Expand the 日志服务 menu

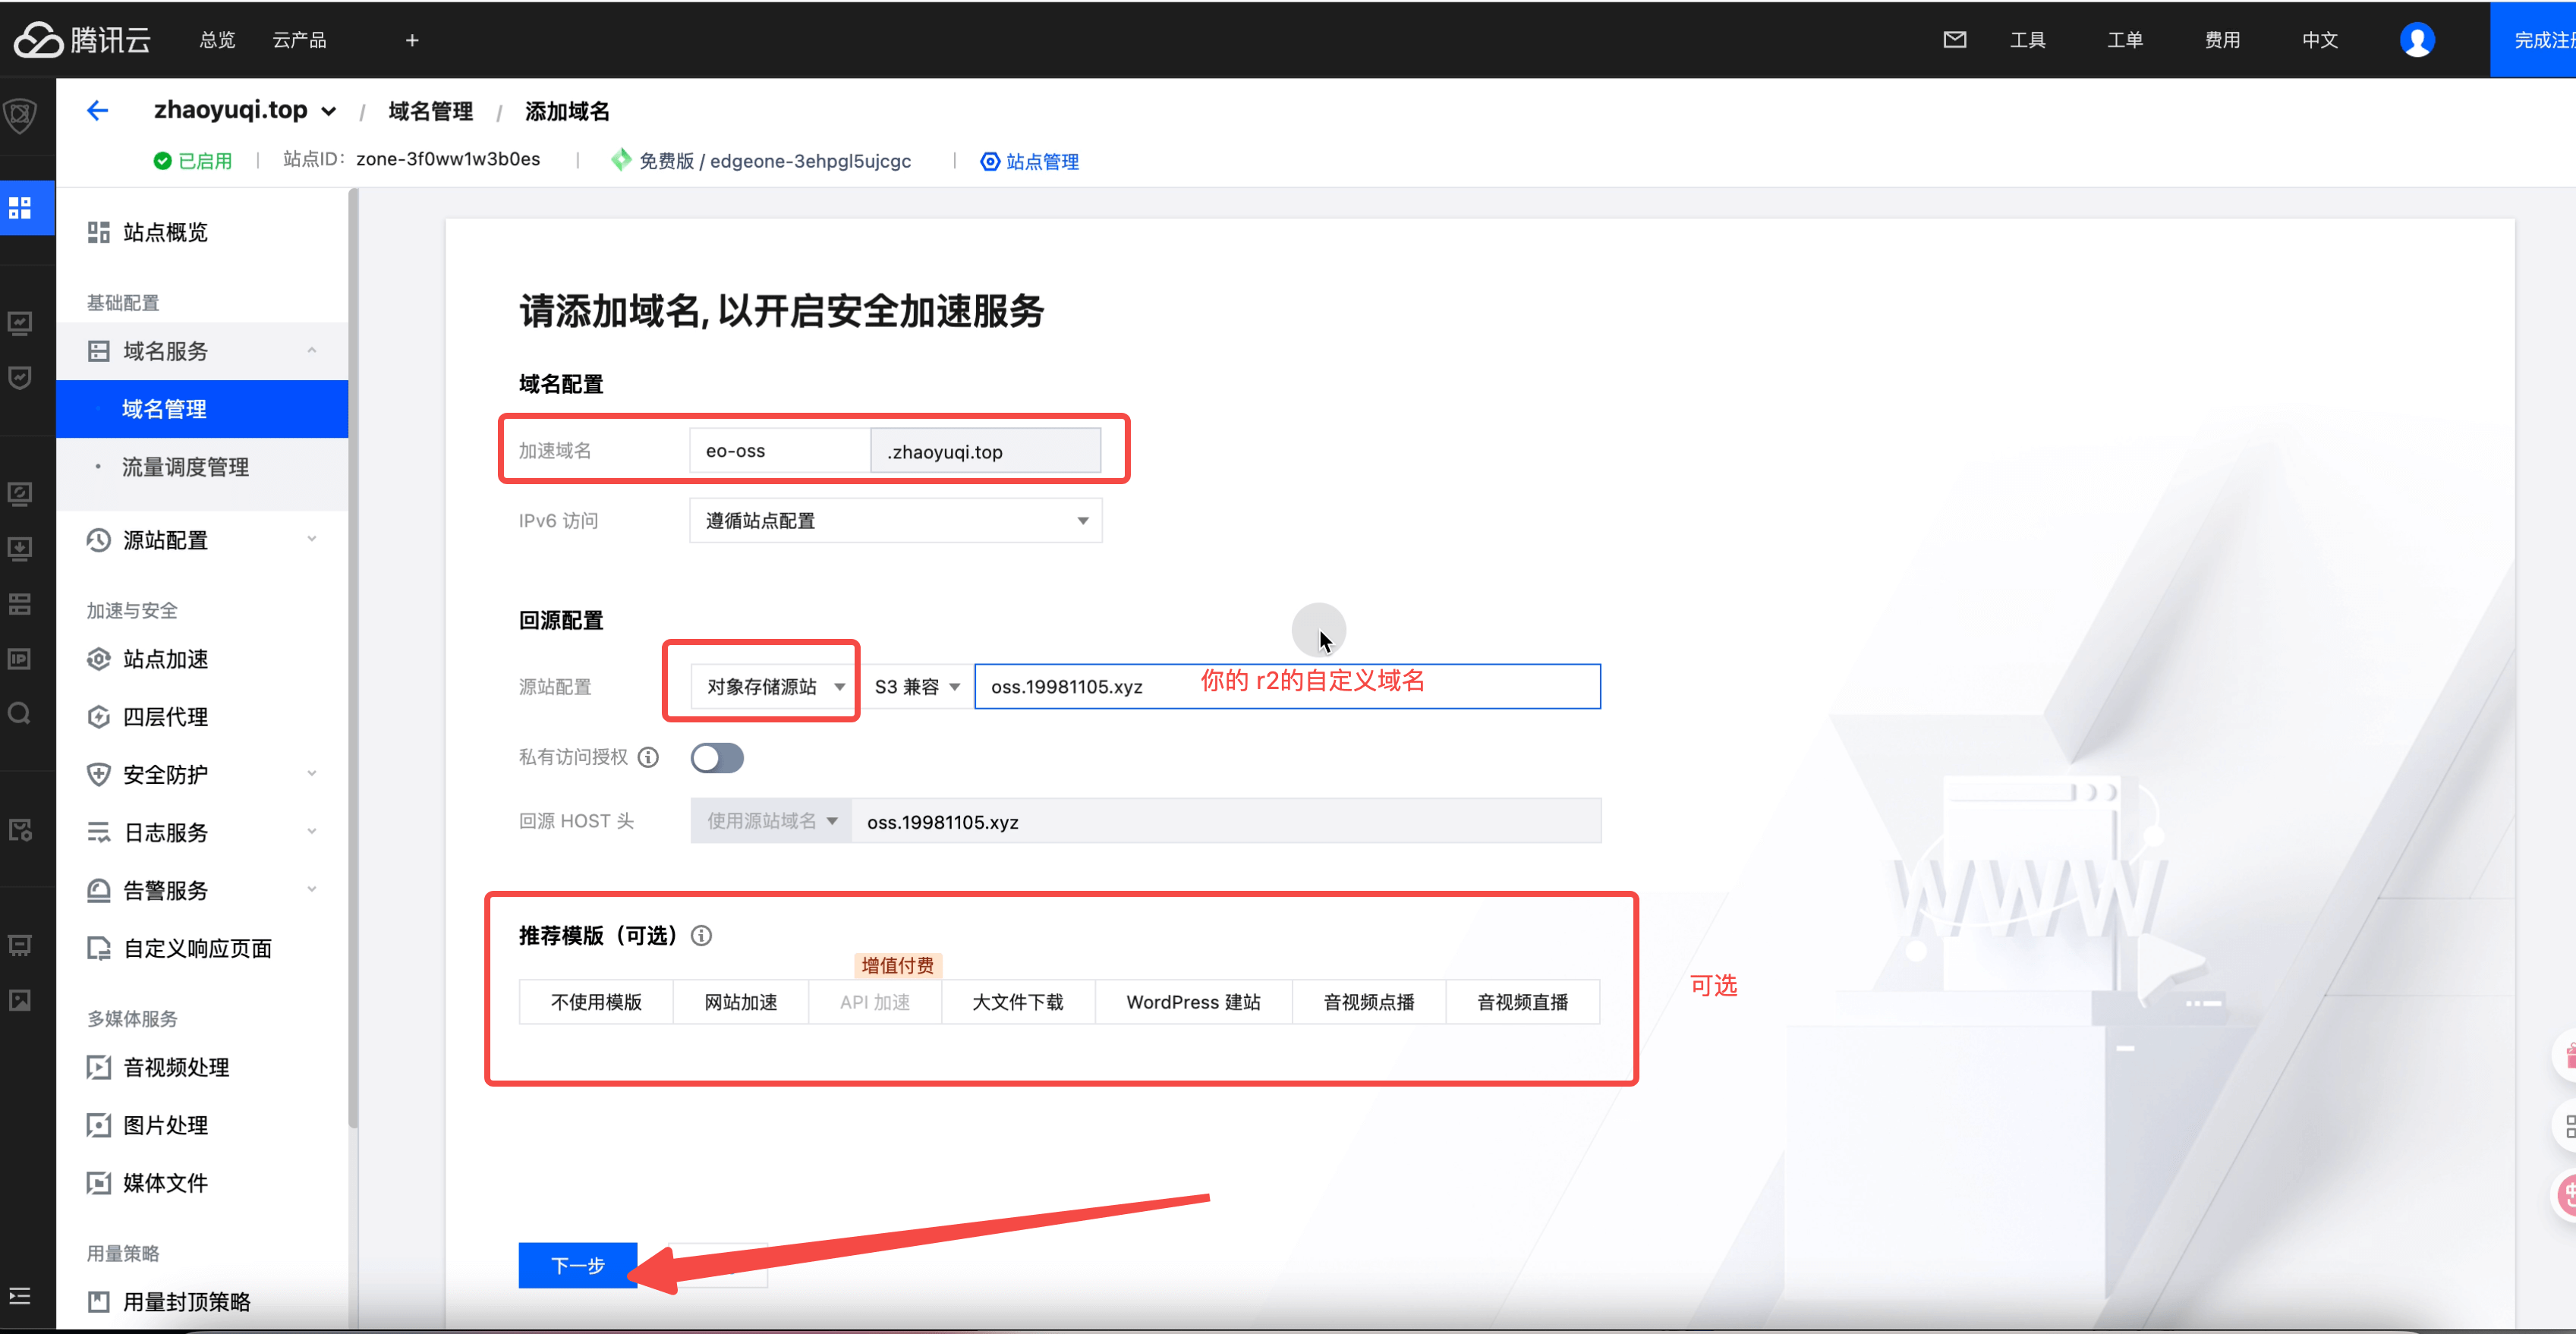click(x=312, y=831)
